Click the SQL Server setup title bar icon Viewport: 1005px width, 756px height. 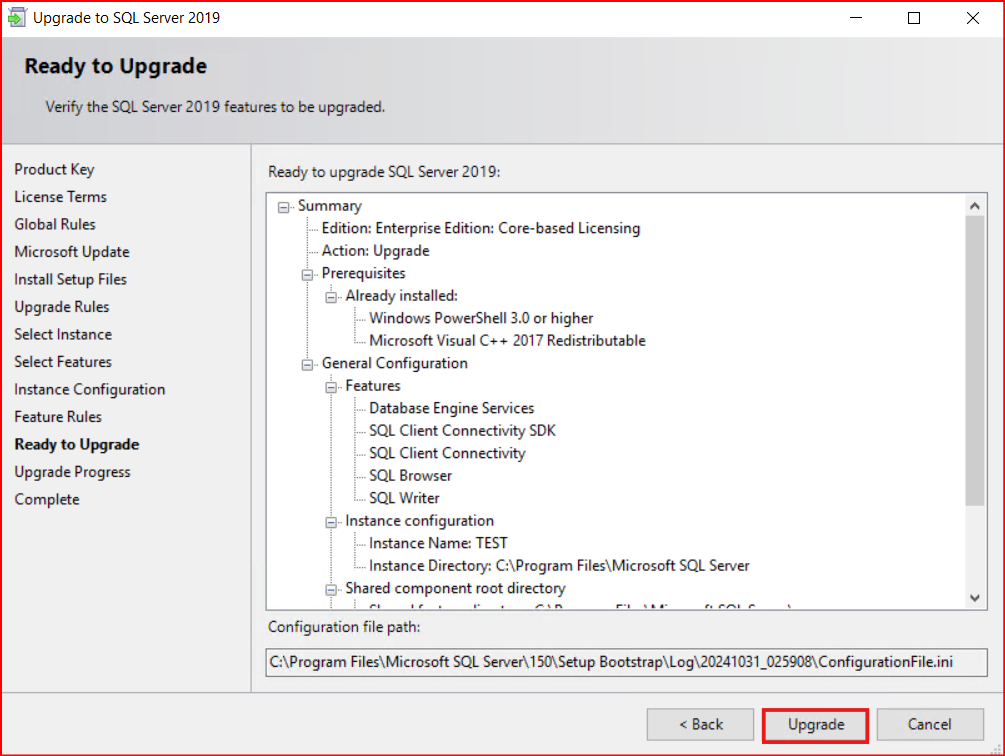[18, 18]
